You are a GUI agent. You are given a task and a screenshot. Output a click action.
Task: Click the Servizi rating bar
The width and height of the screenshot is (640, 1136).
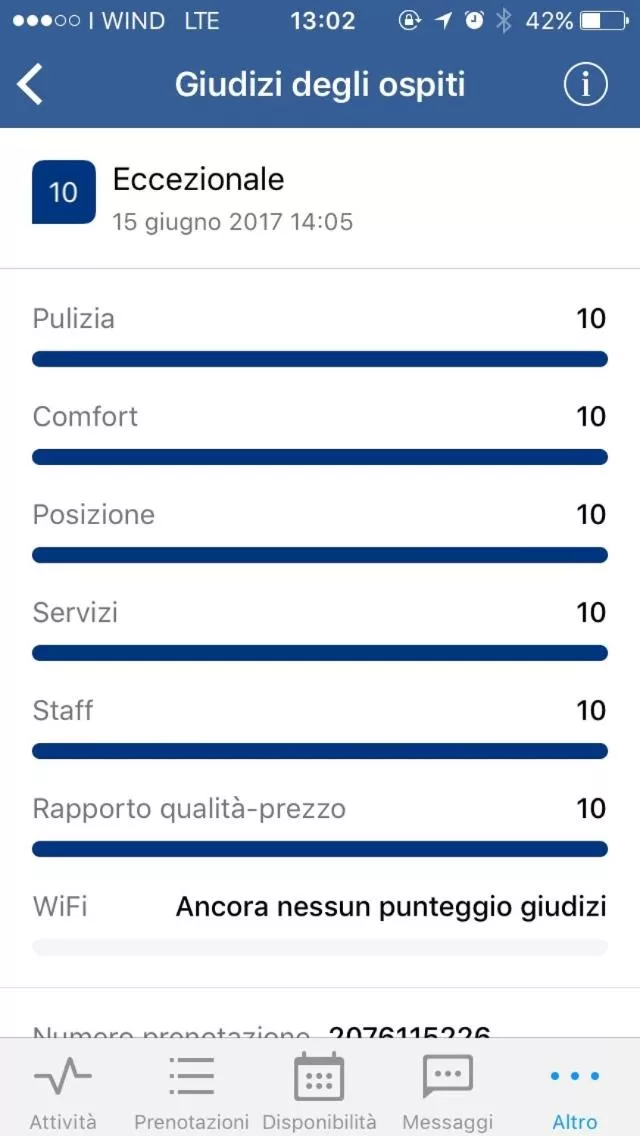click(320, 653)
